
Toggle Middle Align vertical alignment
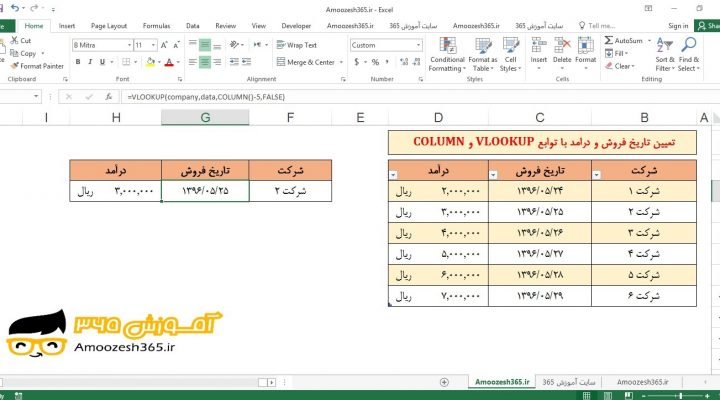pos(205,45)
